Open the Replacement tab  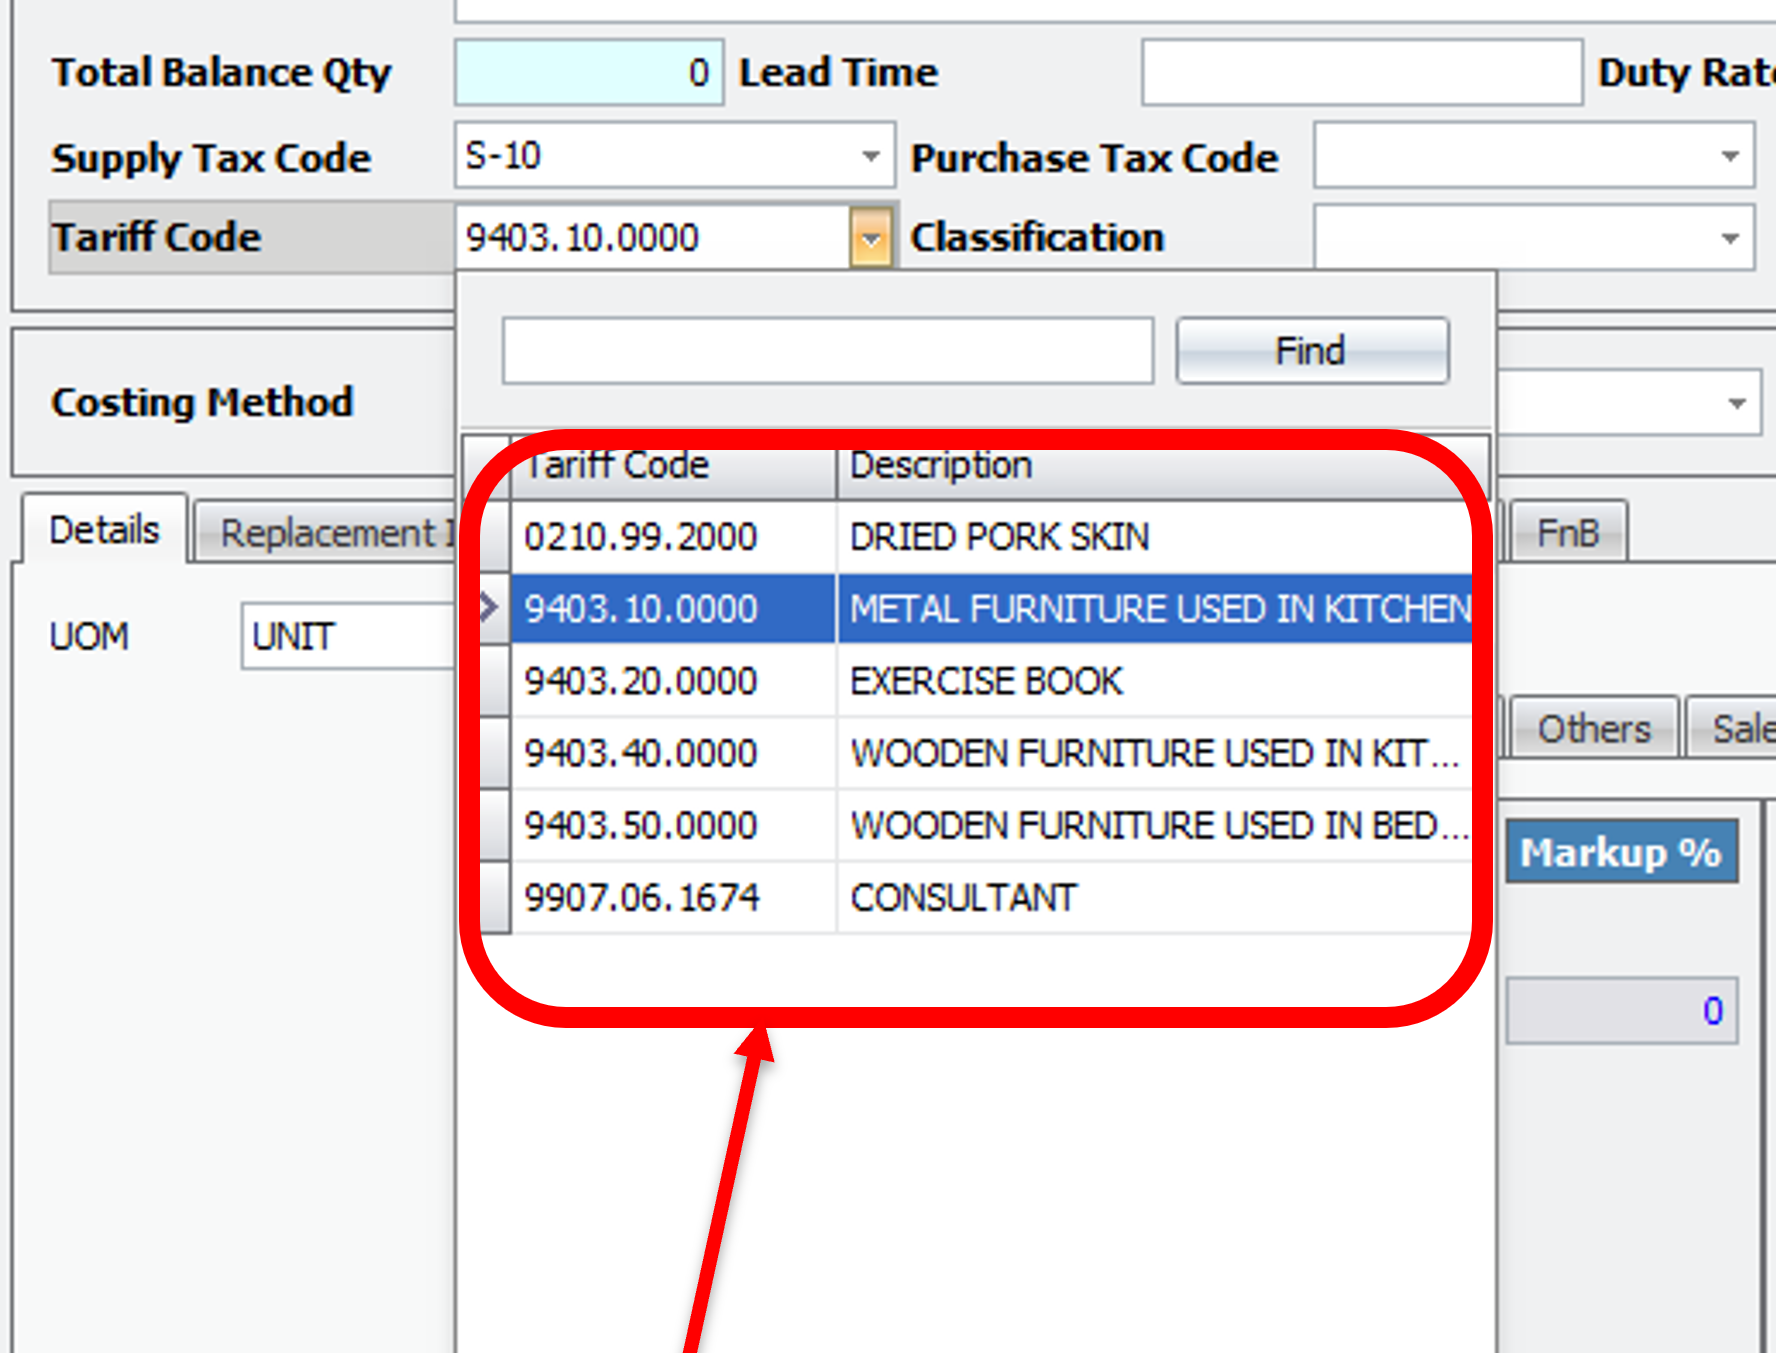326,533
